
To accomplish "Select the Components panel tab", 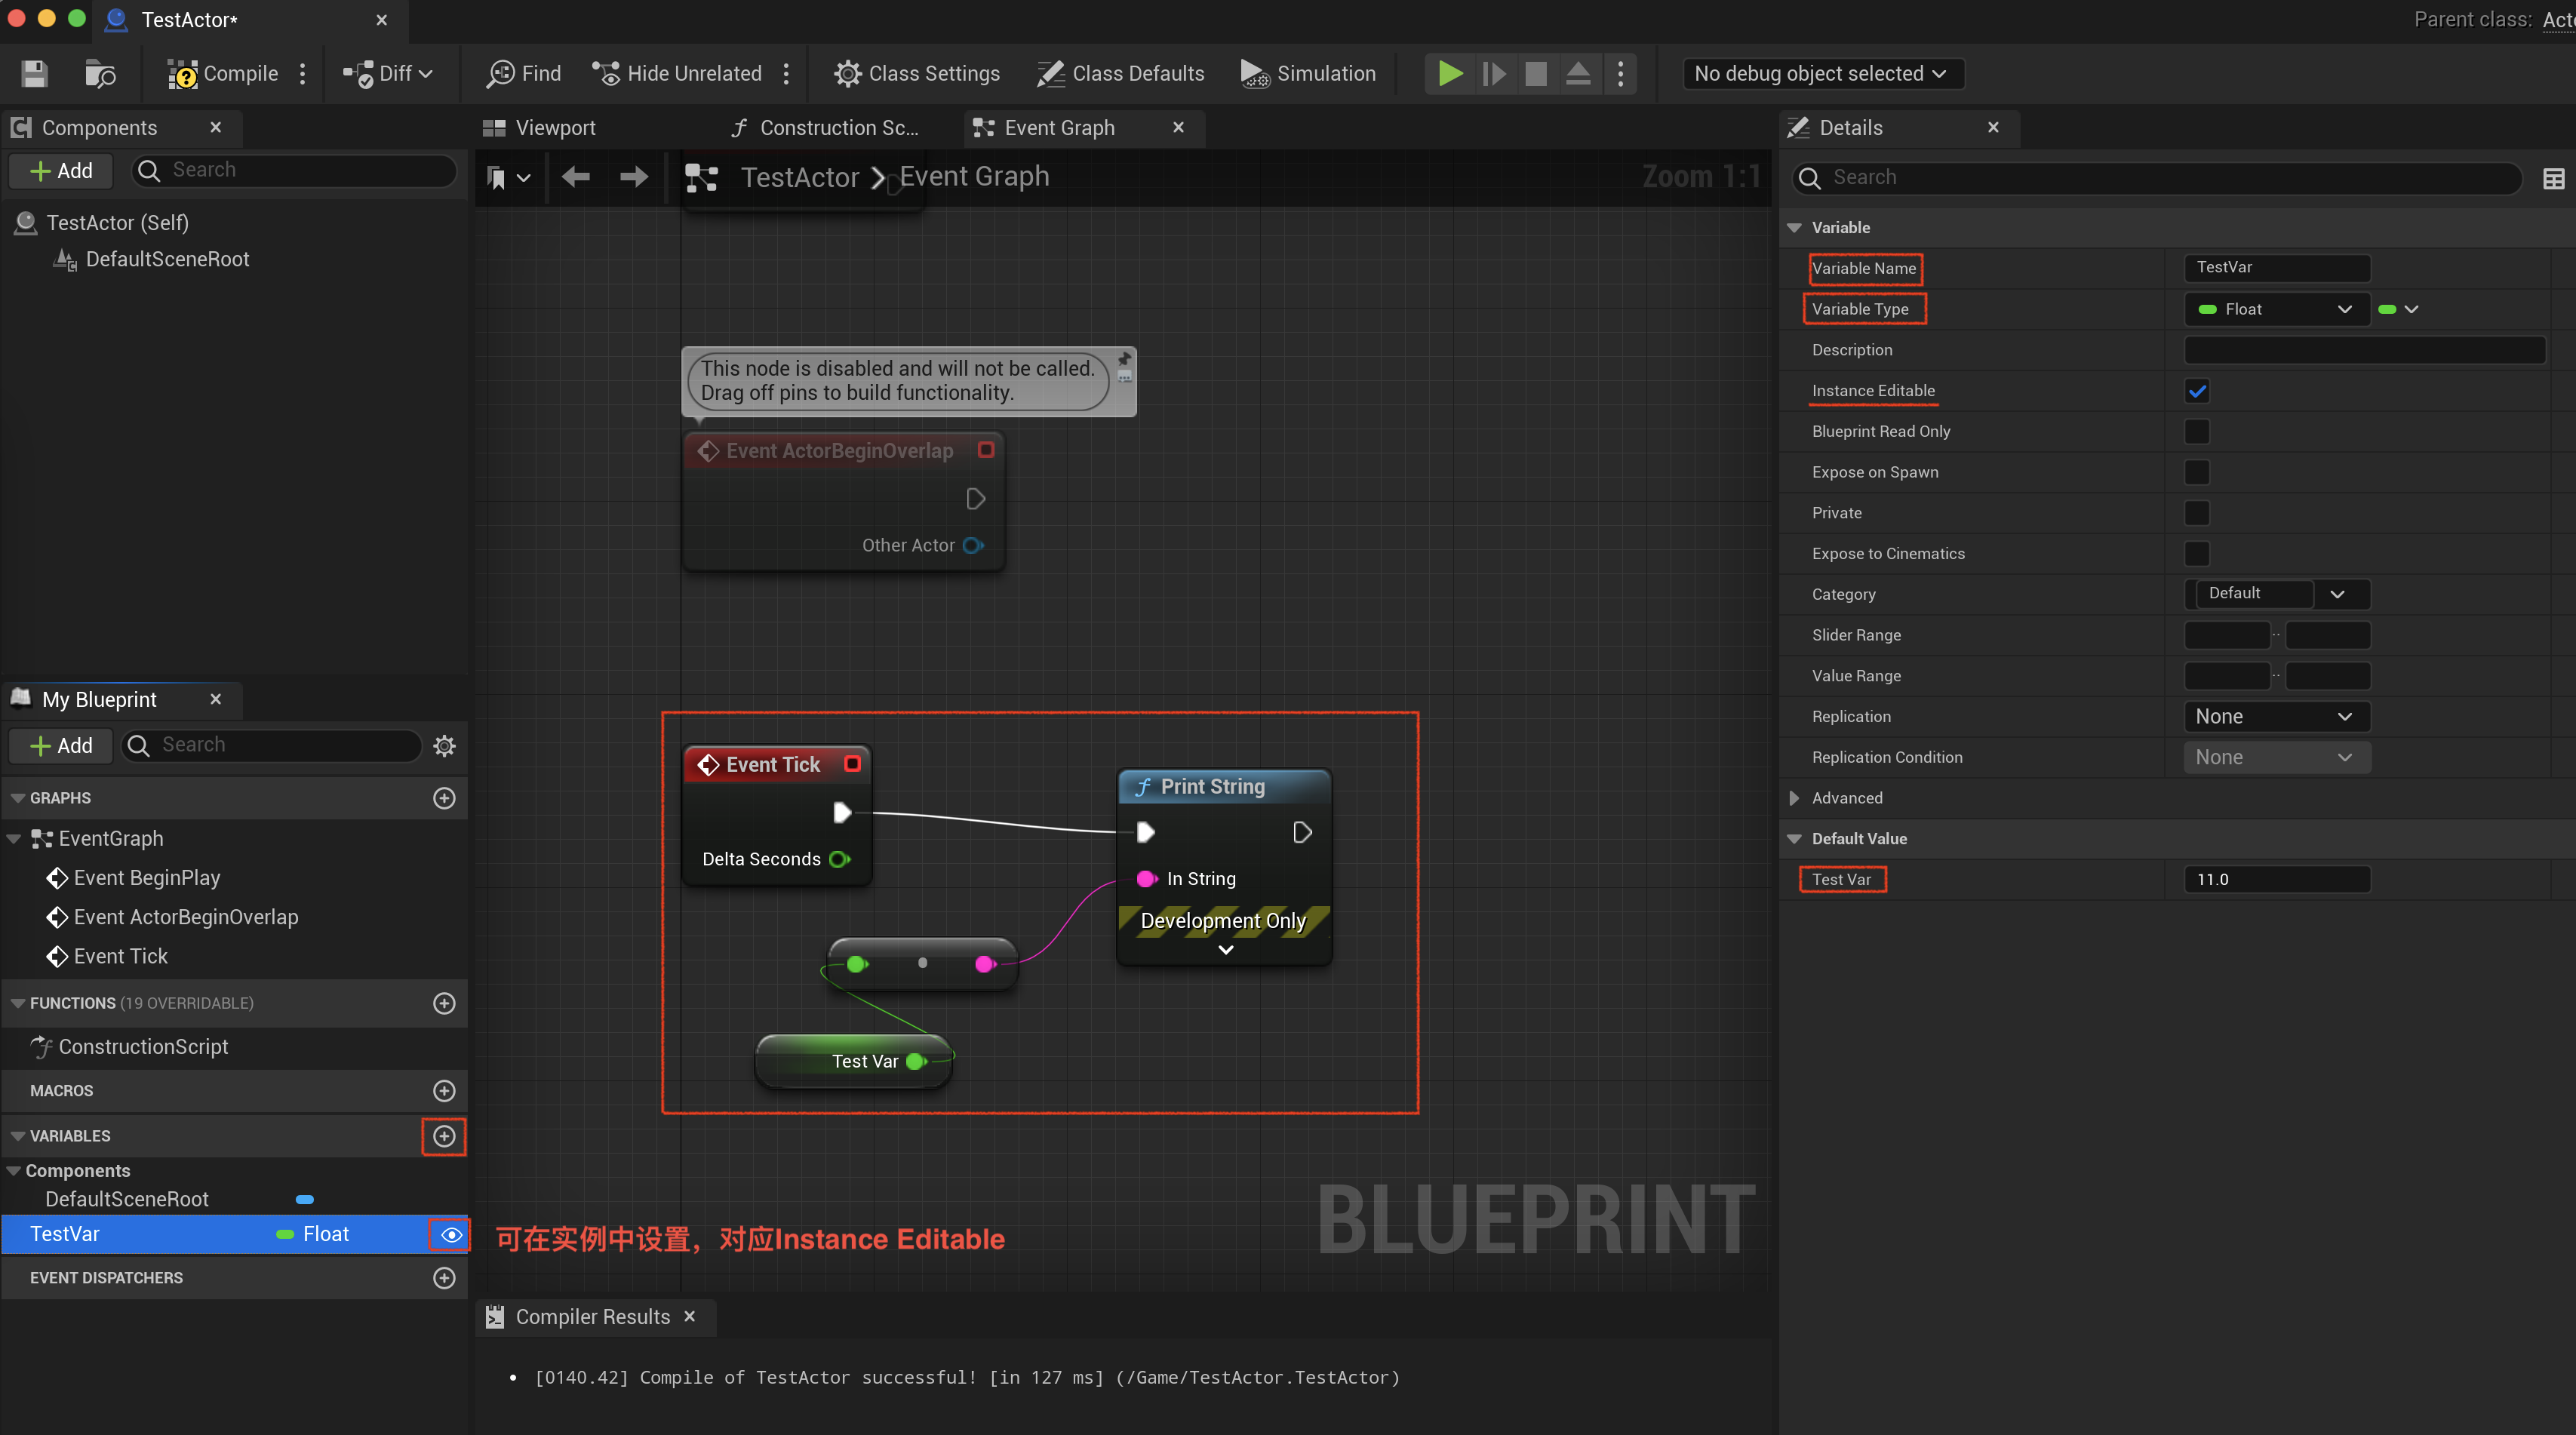I will tap(99, 128).
